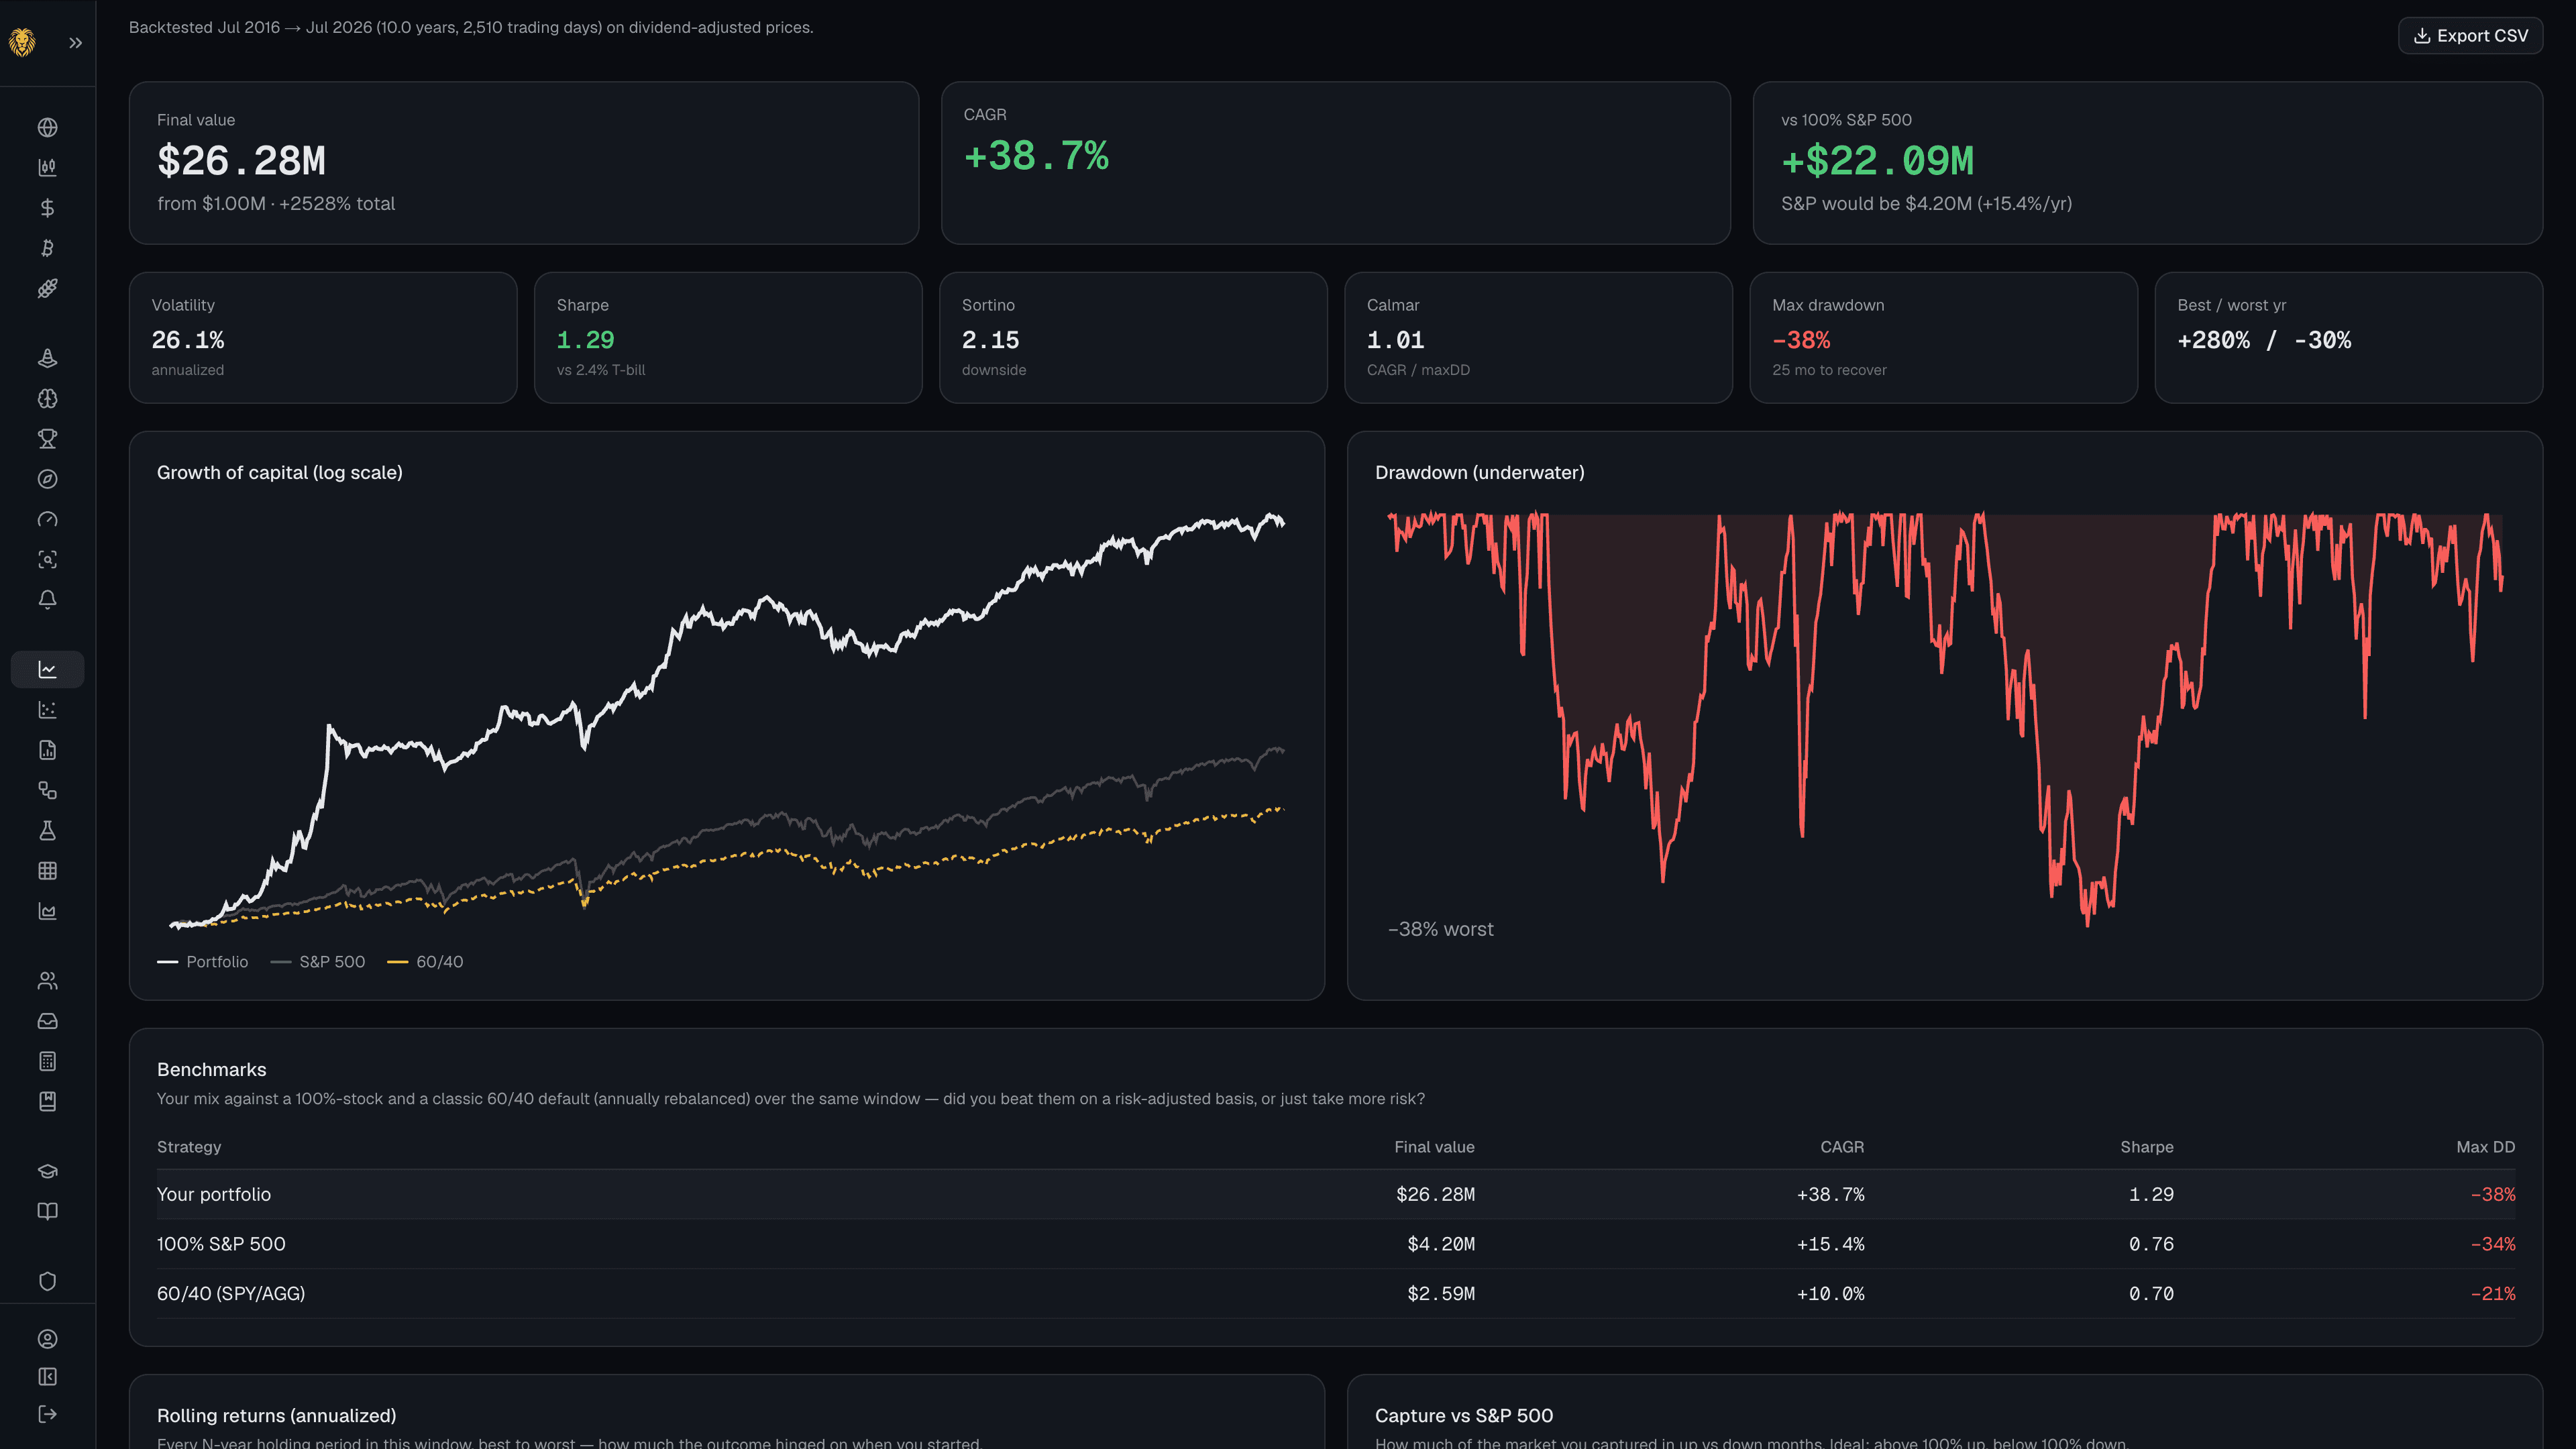
Task: Open the scan search icon
Action: (x=47, y=559)
